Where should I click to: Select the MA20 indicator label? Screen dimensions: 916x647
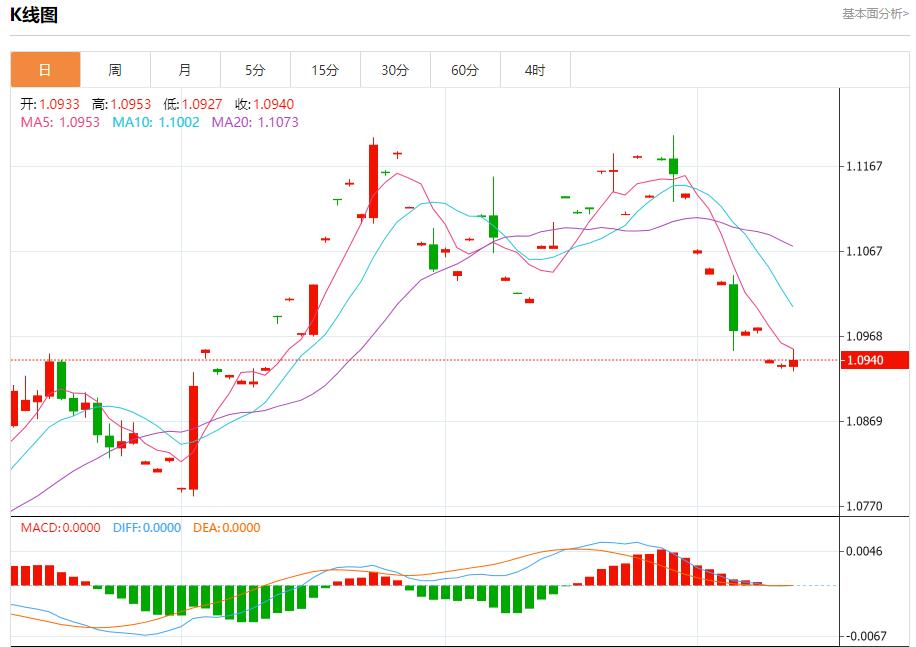[x=254, y=122]
